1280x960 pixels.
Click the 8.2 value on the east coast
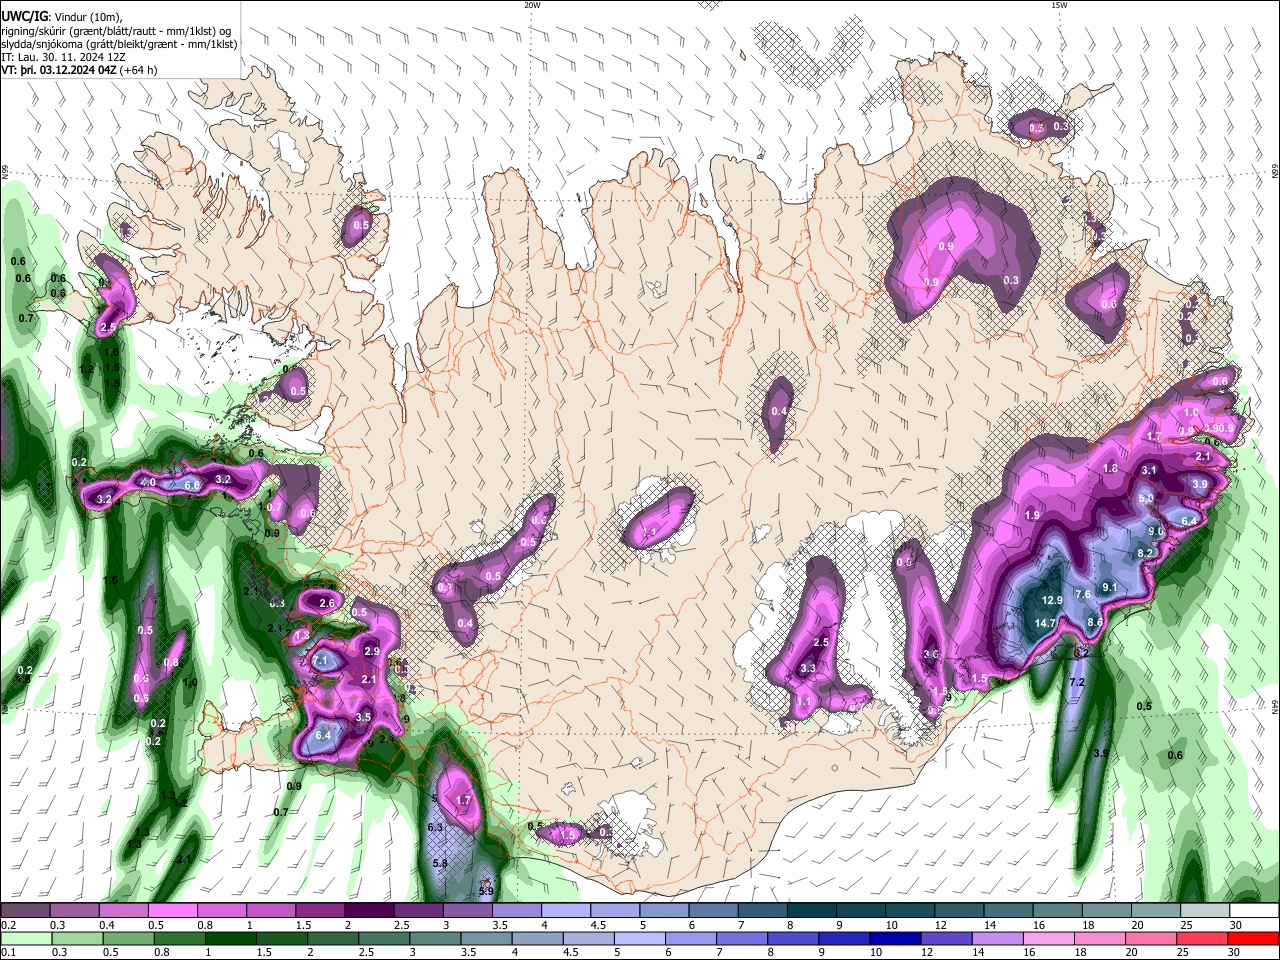tap(1146, 553)
